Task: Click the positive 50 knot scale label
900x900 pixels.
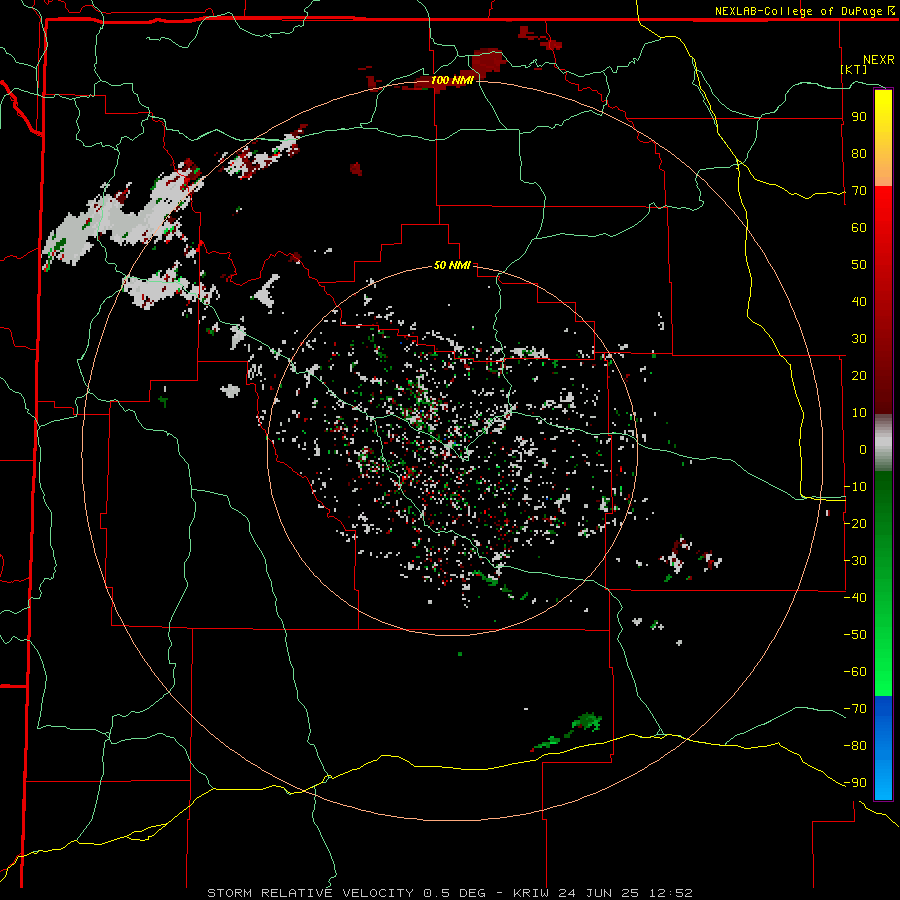Action: (x=859, y=265)
